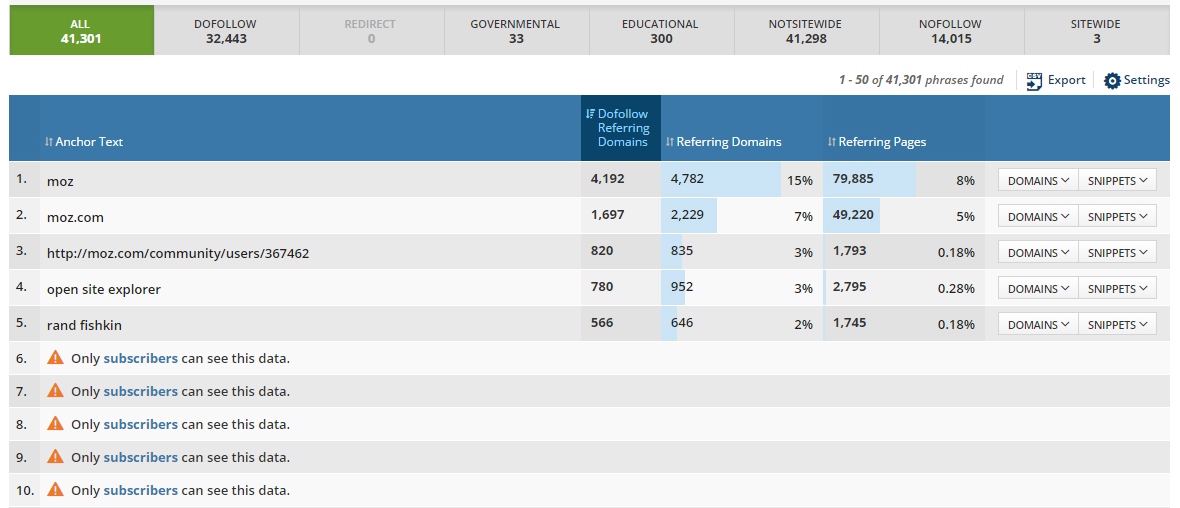1180x508 pixels.
Task: Open SNIPPETS dropdown for moz row
Action: coord(1118,181)
